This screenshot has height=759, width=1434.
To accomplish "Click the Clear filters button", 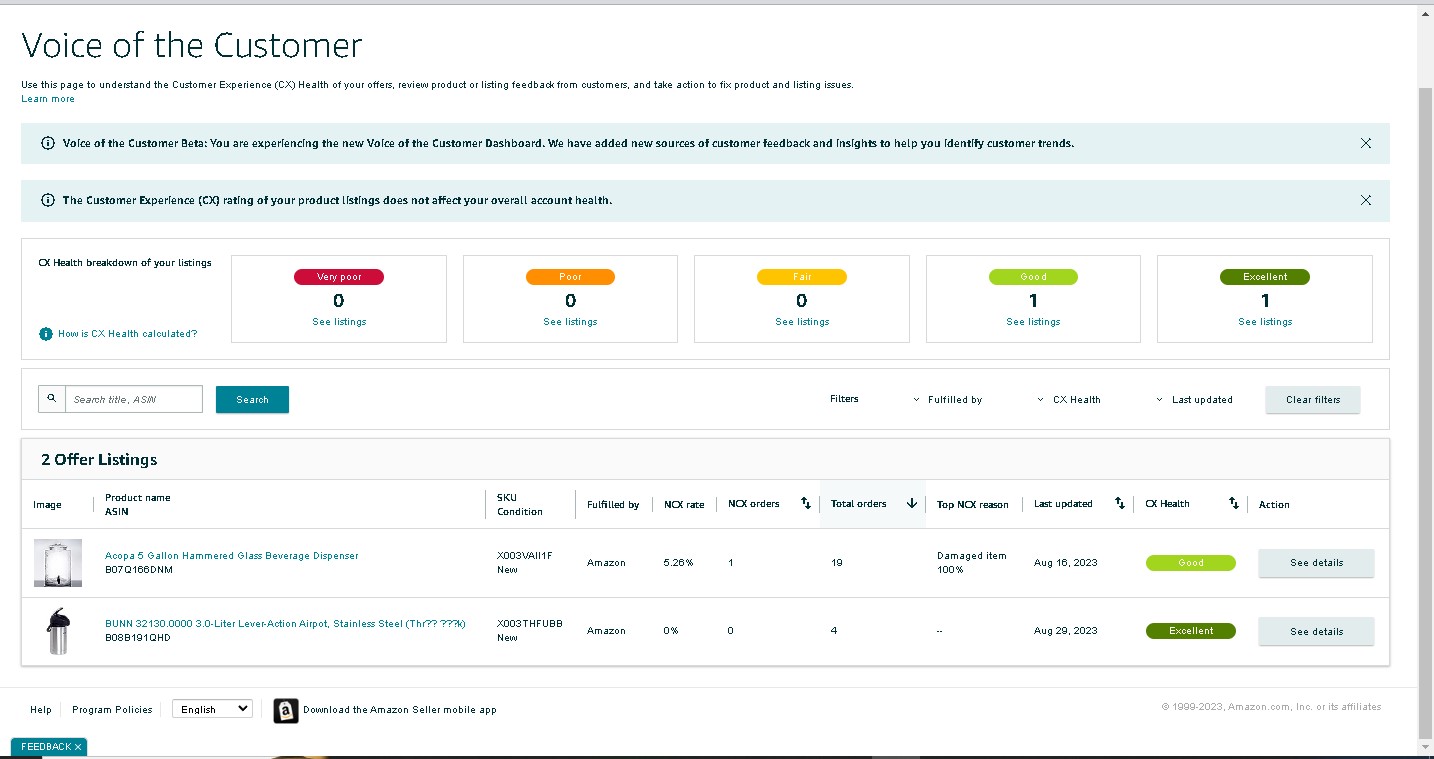I will coord(1312,399).
